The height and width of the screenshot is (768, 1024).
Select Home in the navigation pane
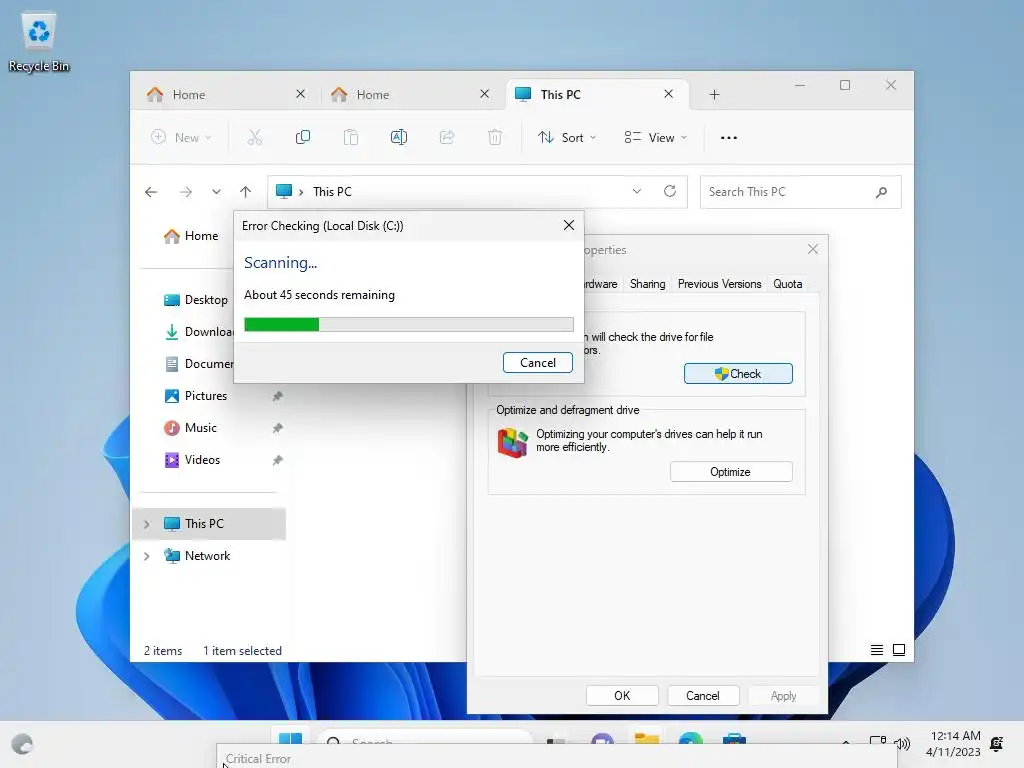191,236
